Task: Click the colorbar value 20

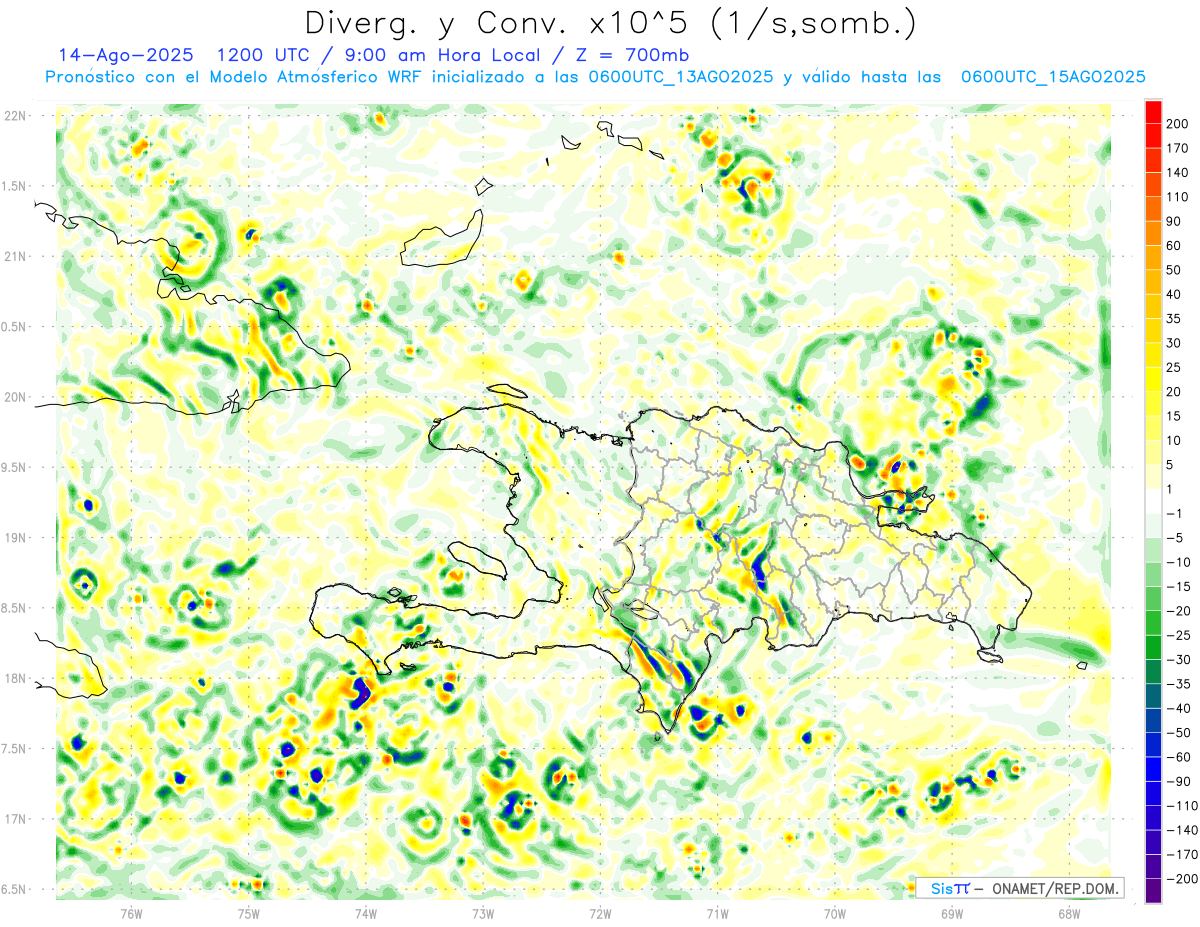Action: click(x=1175, y=392)
